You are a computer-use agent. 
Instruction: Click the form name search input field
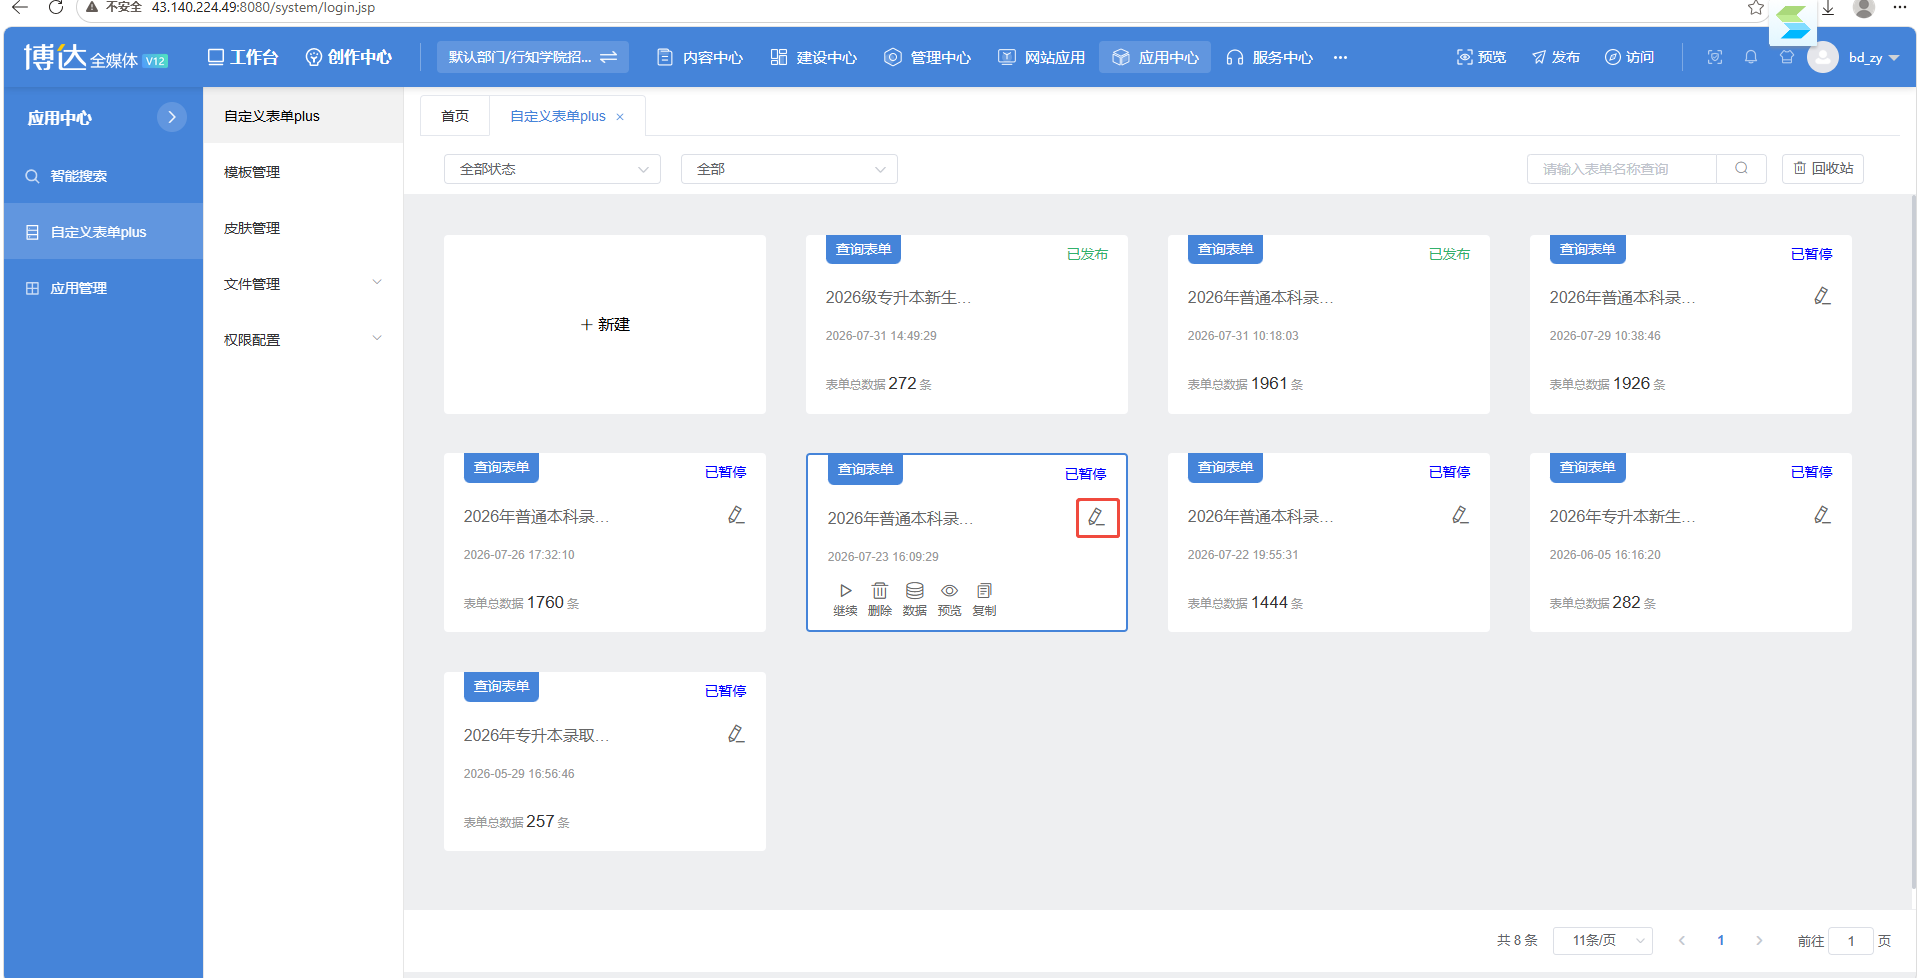[x=1622, y=168]
